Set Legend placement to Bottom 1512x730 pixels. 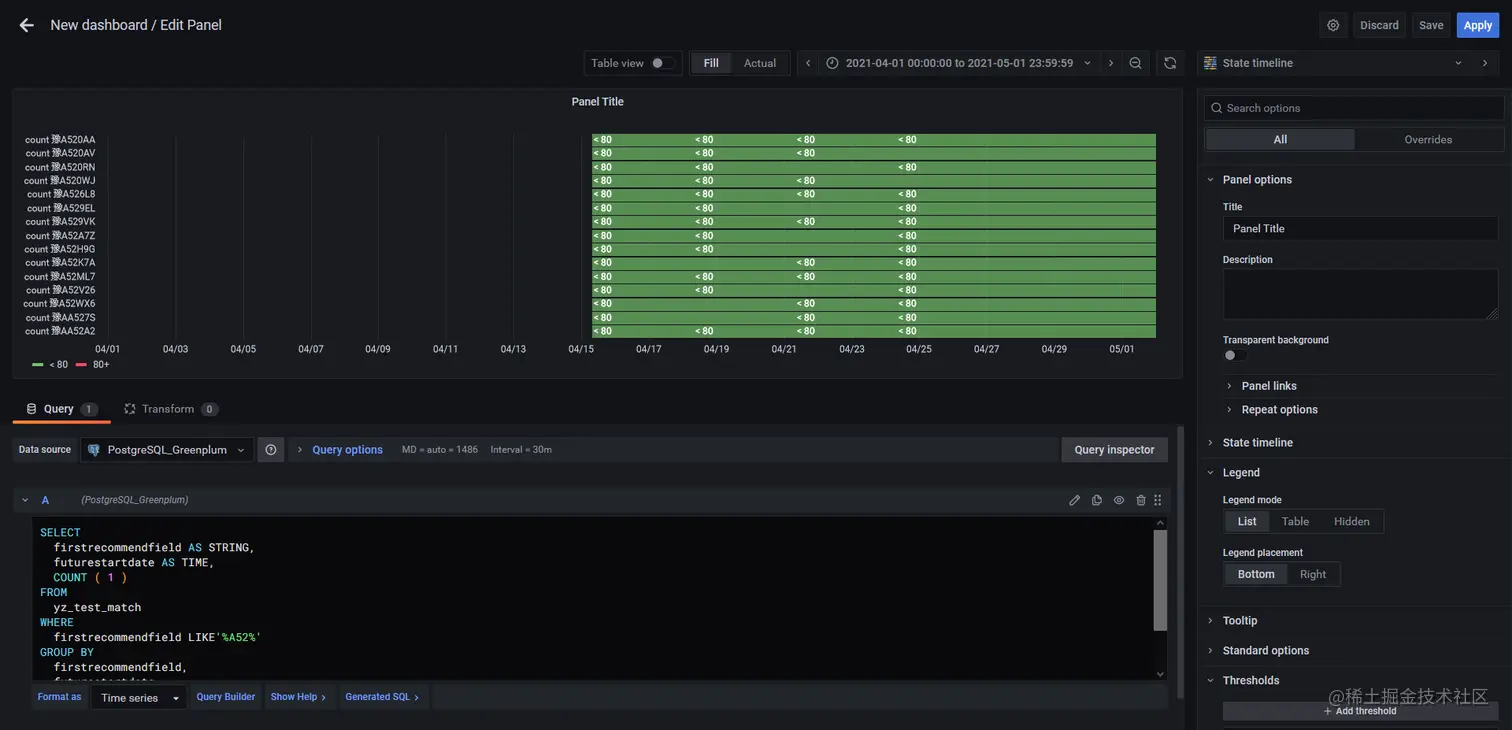(1256, 574)
